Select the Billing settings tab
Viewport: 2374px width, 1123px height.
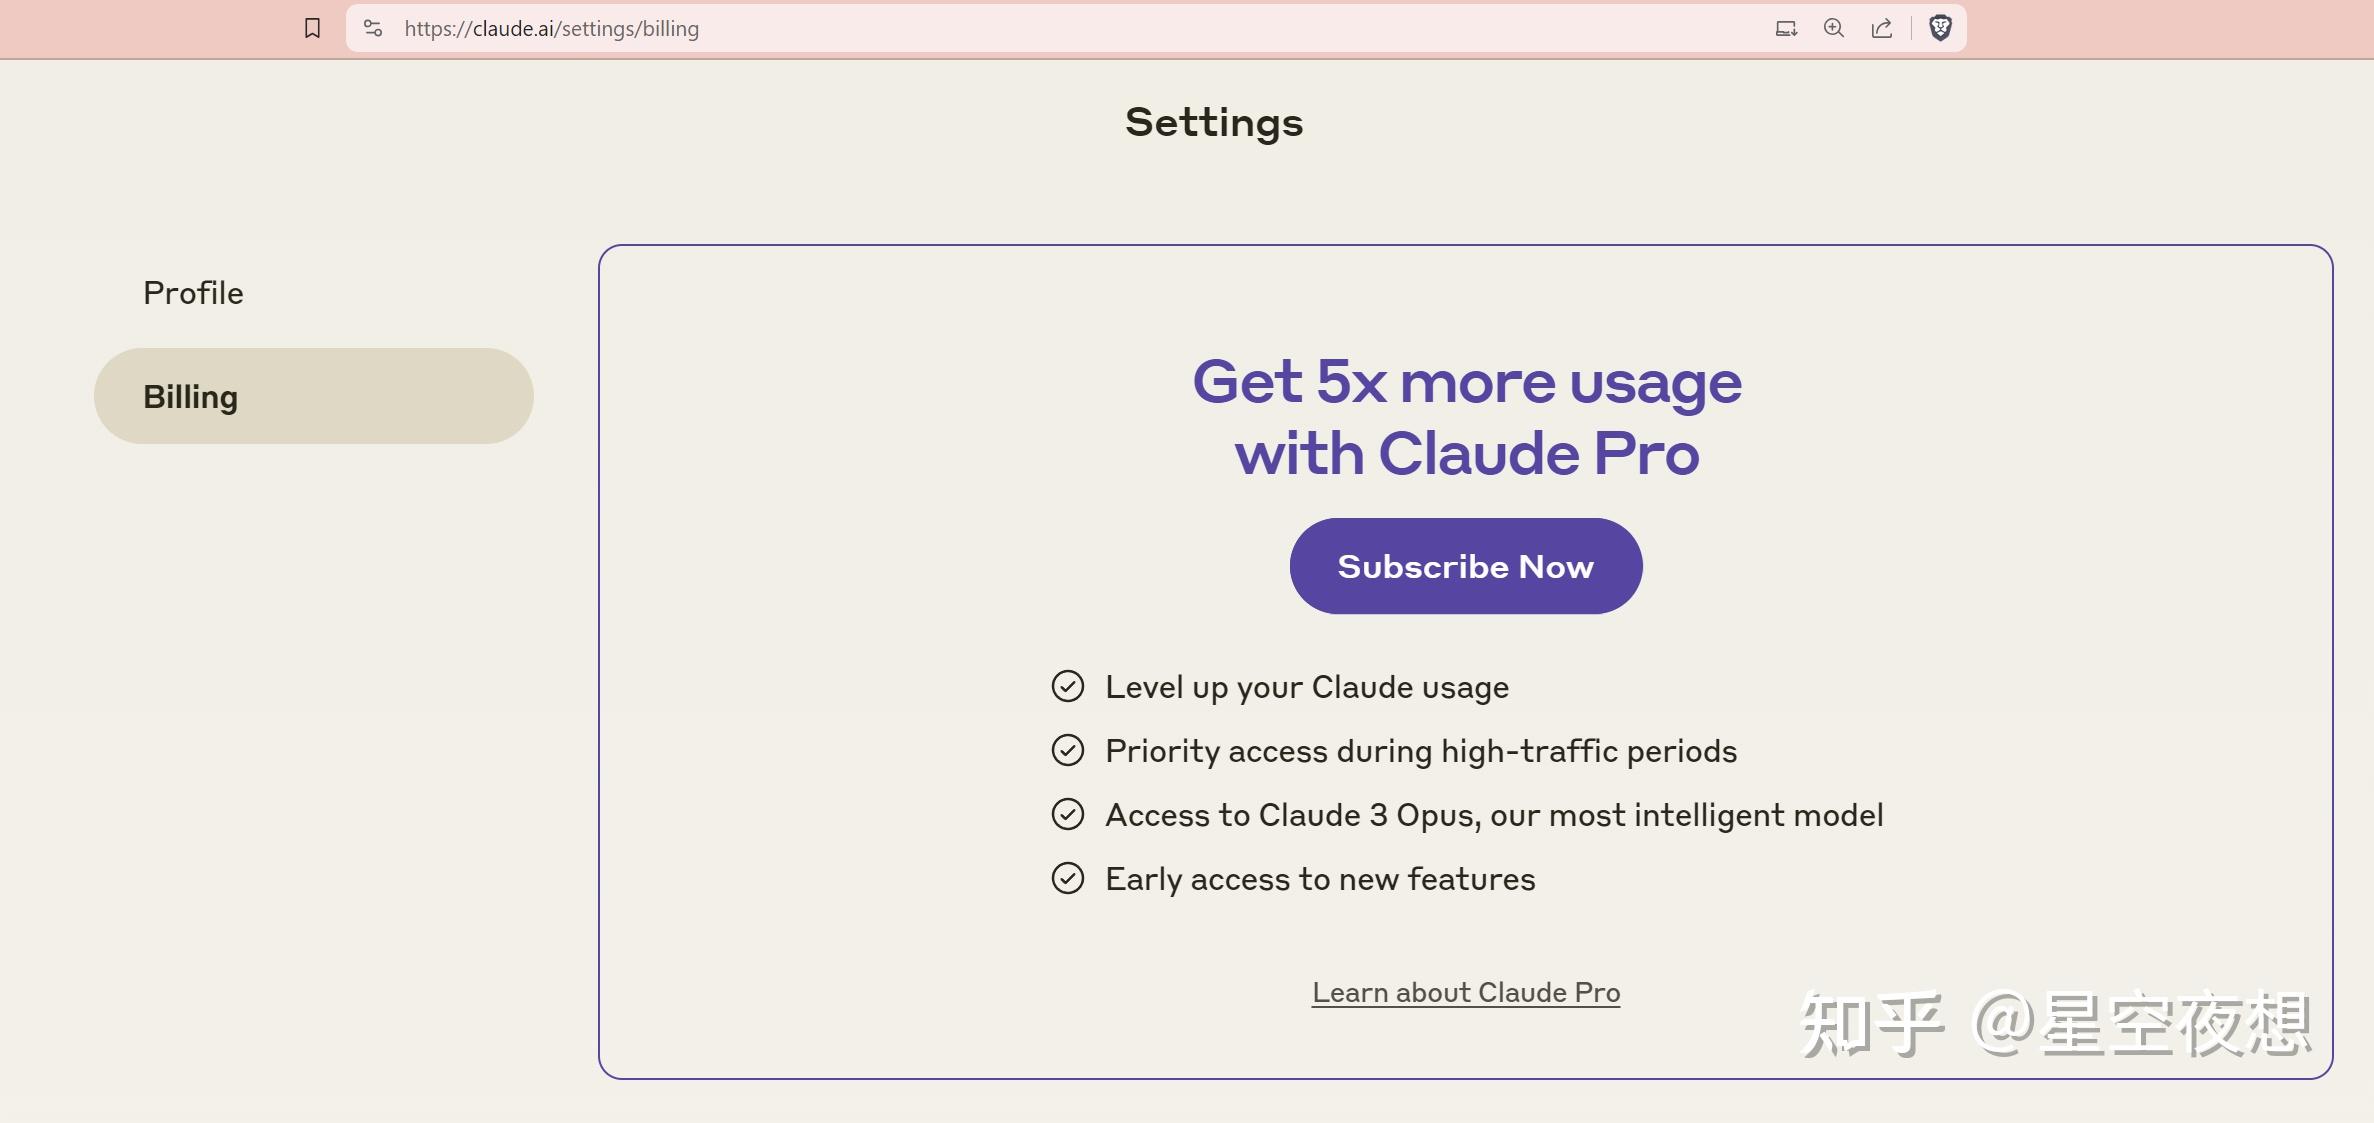coord(313,396)
